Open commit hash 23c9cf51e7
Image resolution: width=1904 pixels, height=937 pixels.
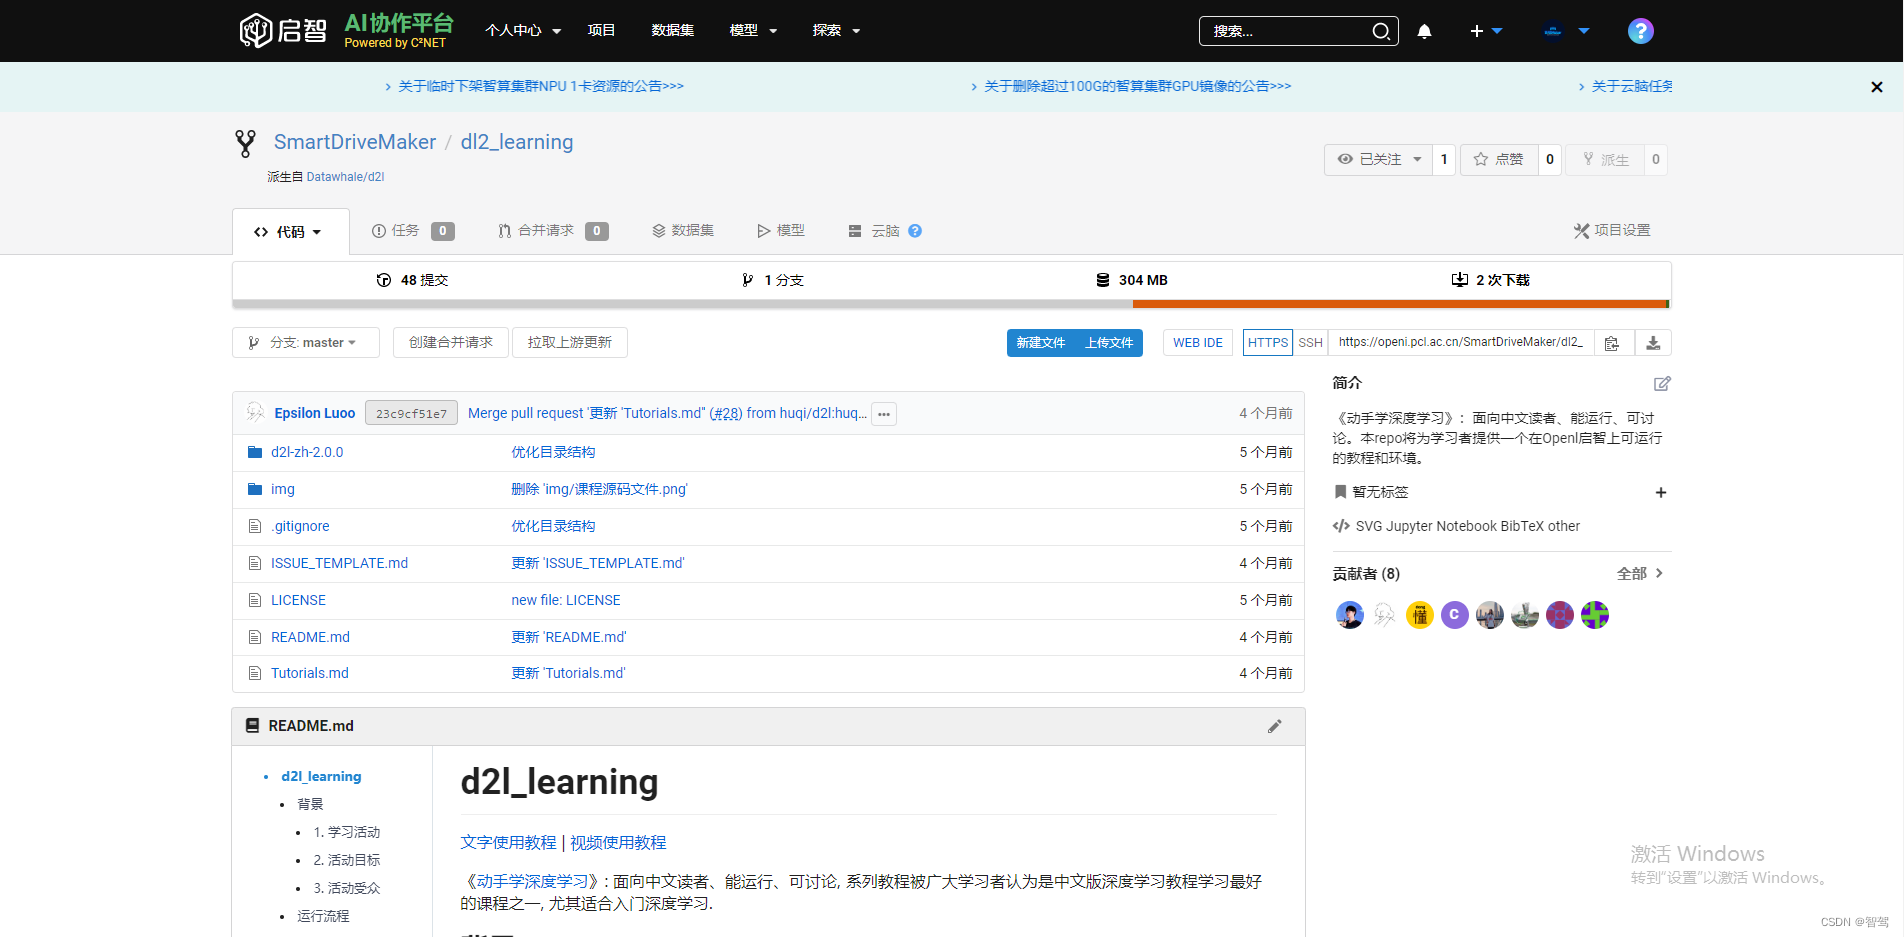pyautogui.click(x=411, y=413)
